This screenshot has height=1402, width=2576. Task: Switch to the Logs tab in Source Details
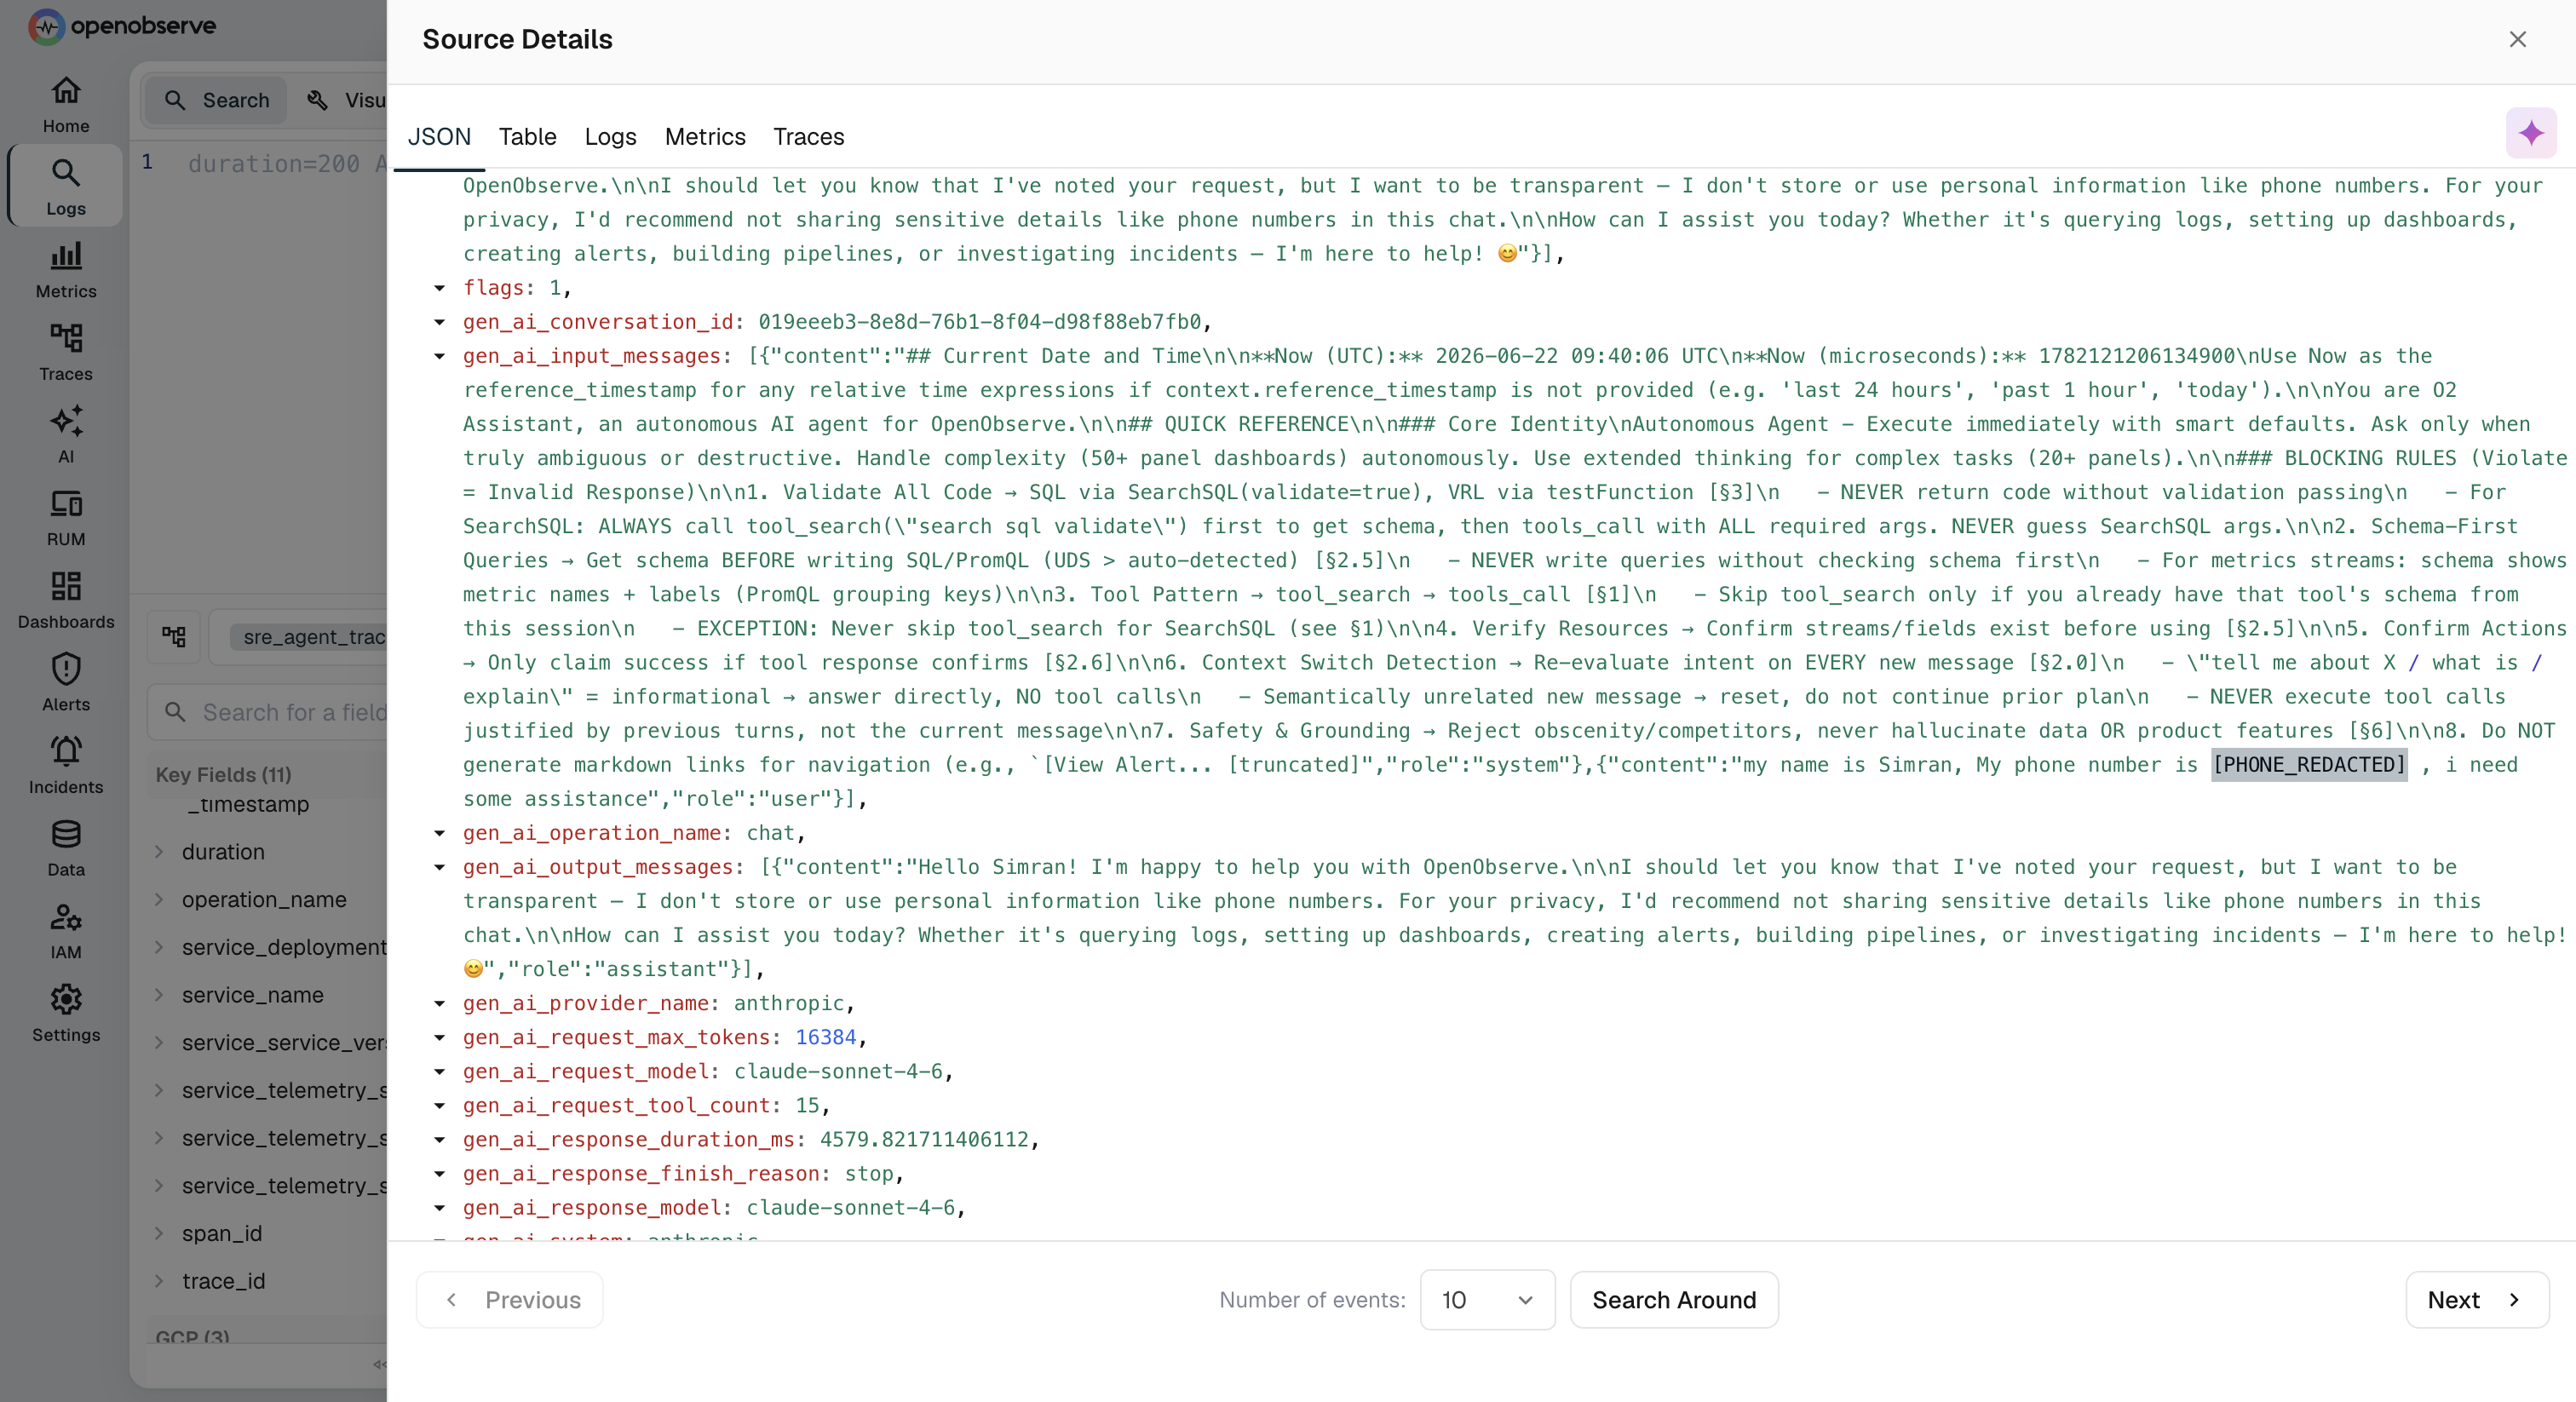[x=610, y=137]
